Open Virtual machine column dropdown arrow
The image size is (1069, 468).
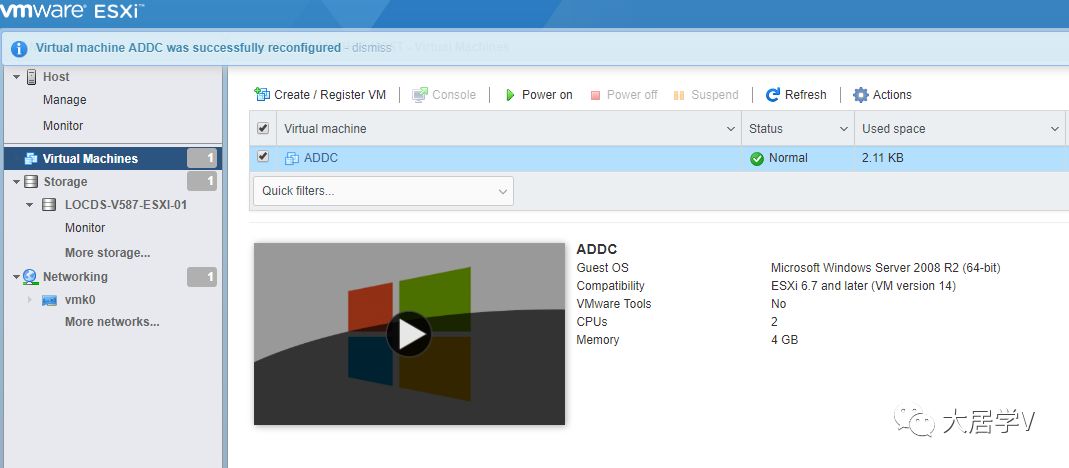[x=731, y=129]
